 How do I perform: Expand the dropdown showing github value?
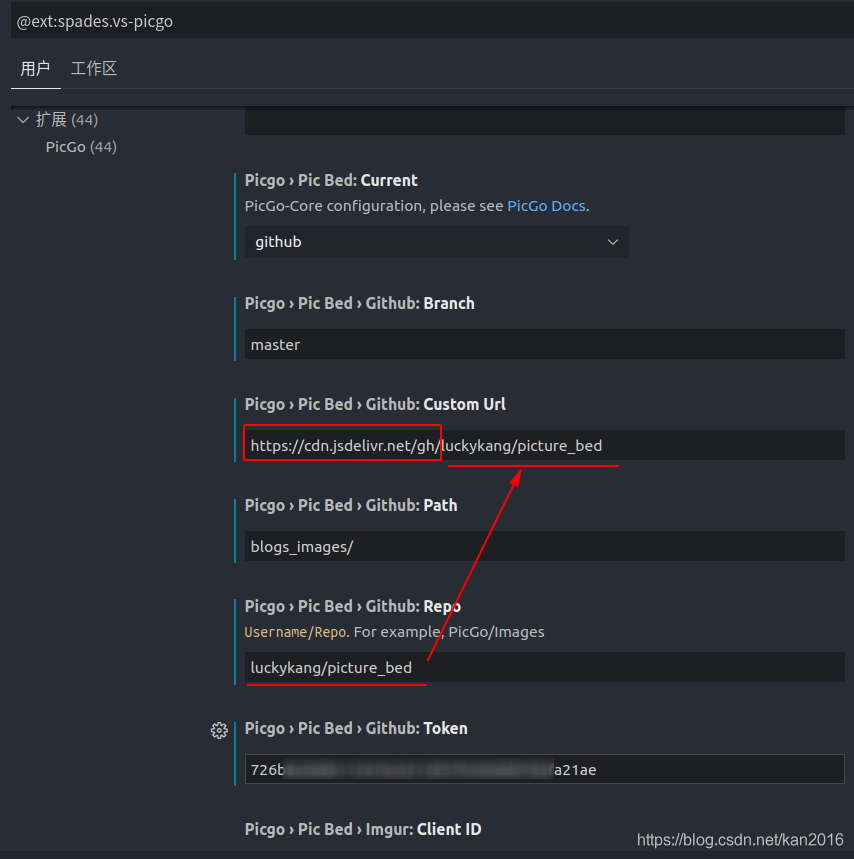436,241
